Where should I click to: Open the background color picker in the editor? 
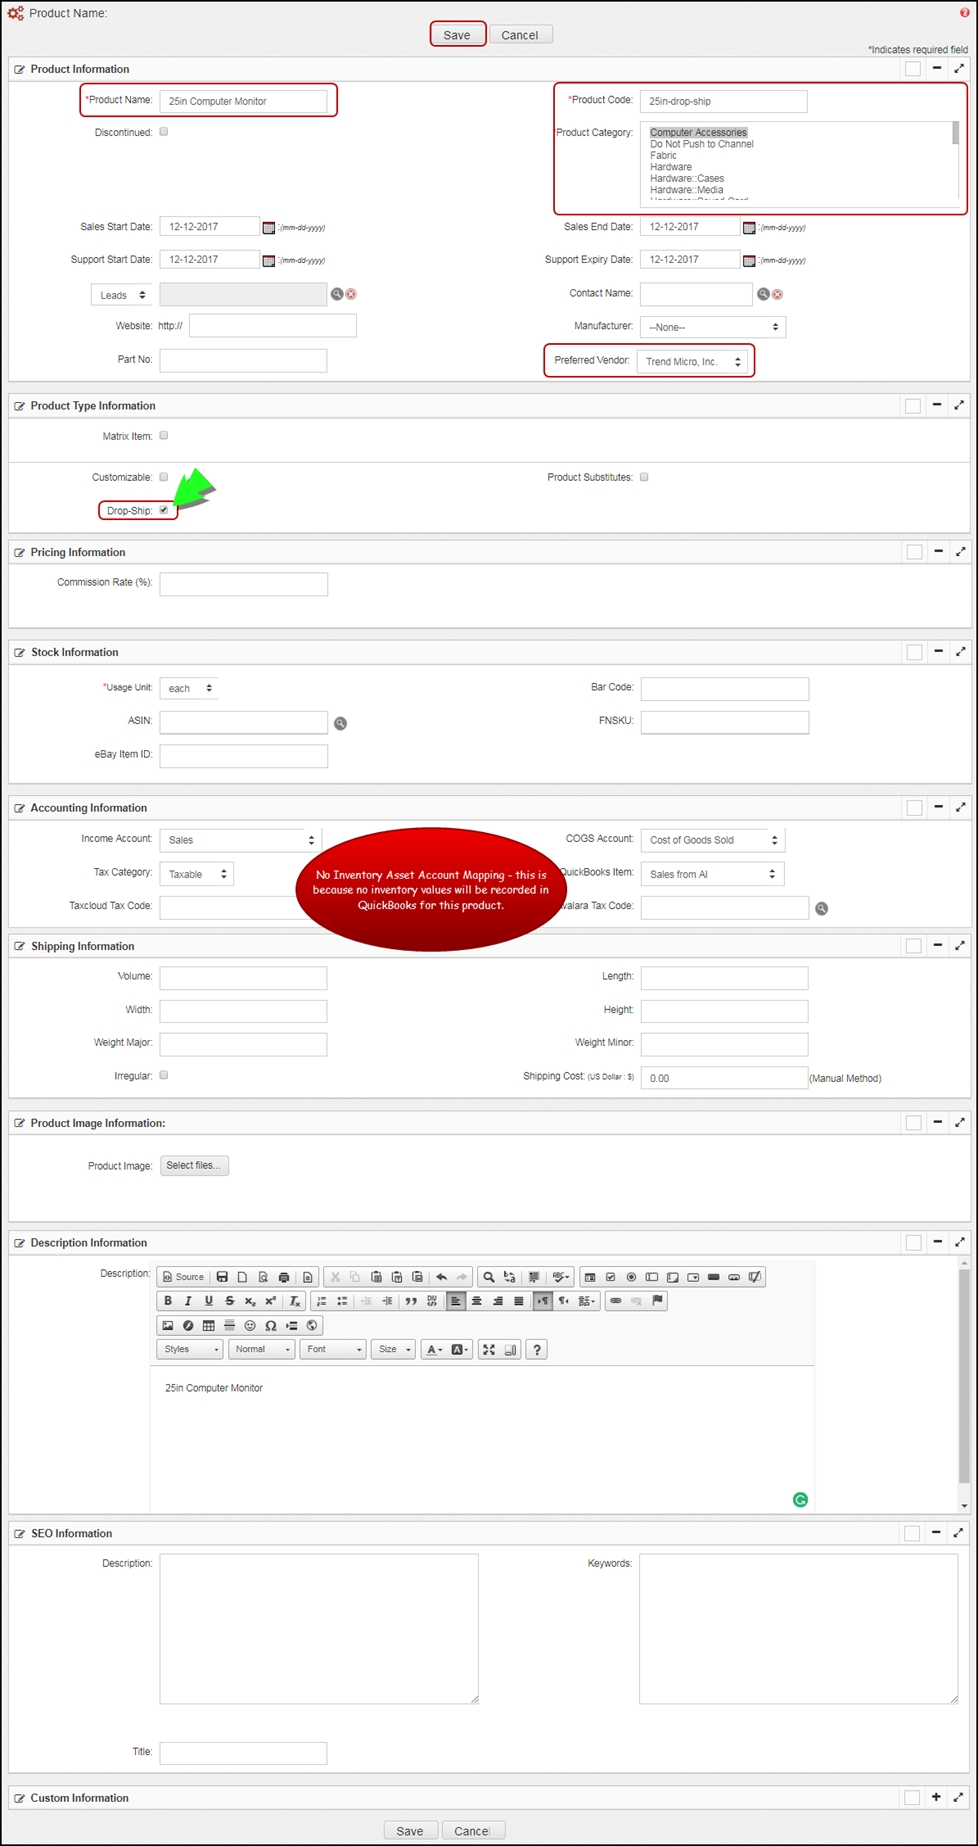[459, 1350]
